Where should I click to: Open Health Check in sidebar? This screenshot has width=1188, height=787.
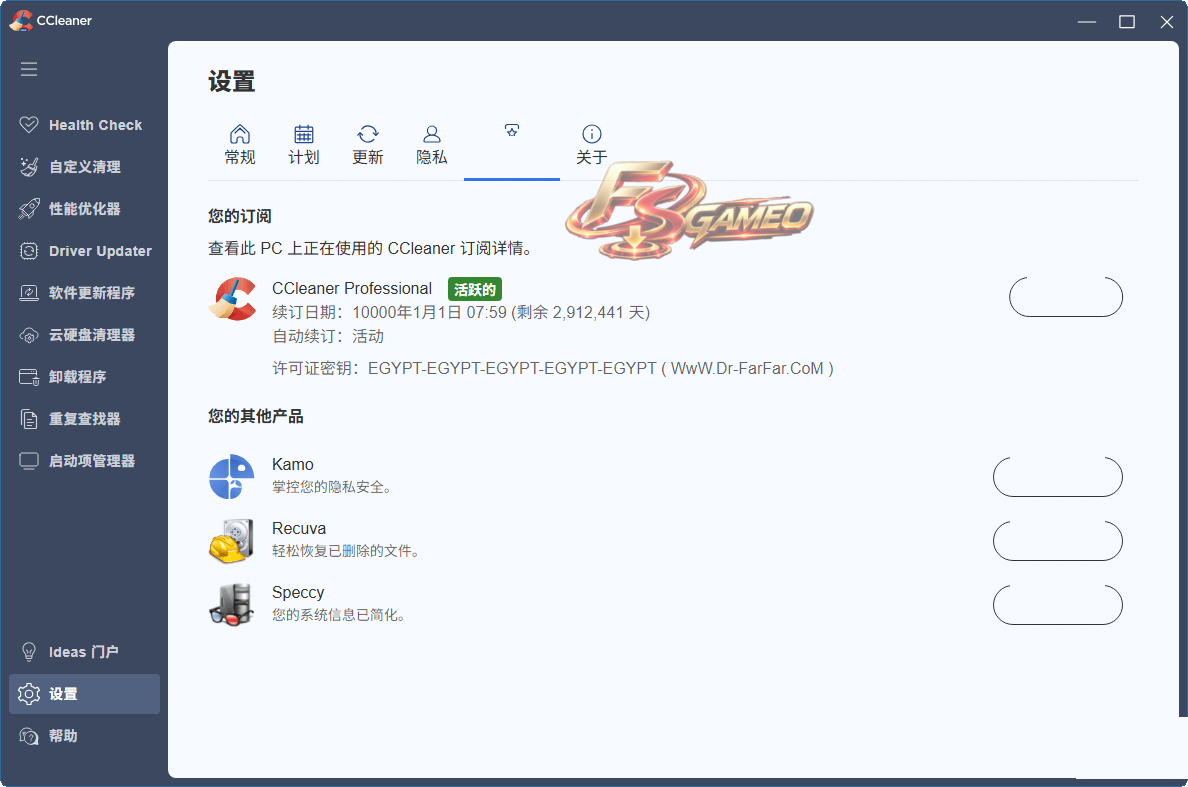[x=84, y=125]
